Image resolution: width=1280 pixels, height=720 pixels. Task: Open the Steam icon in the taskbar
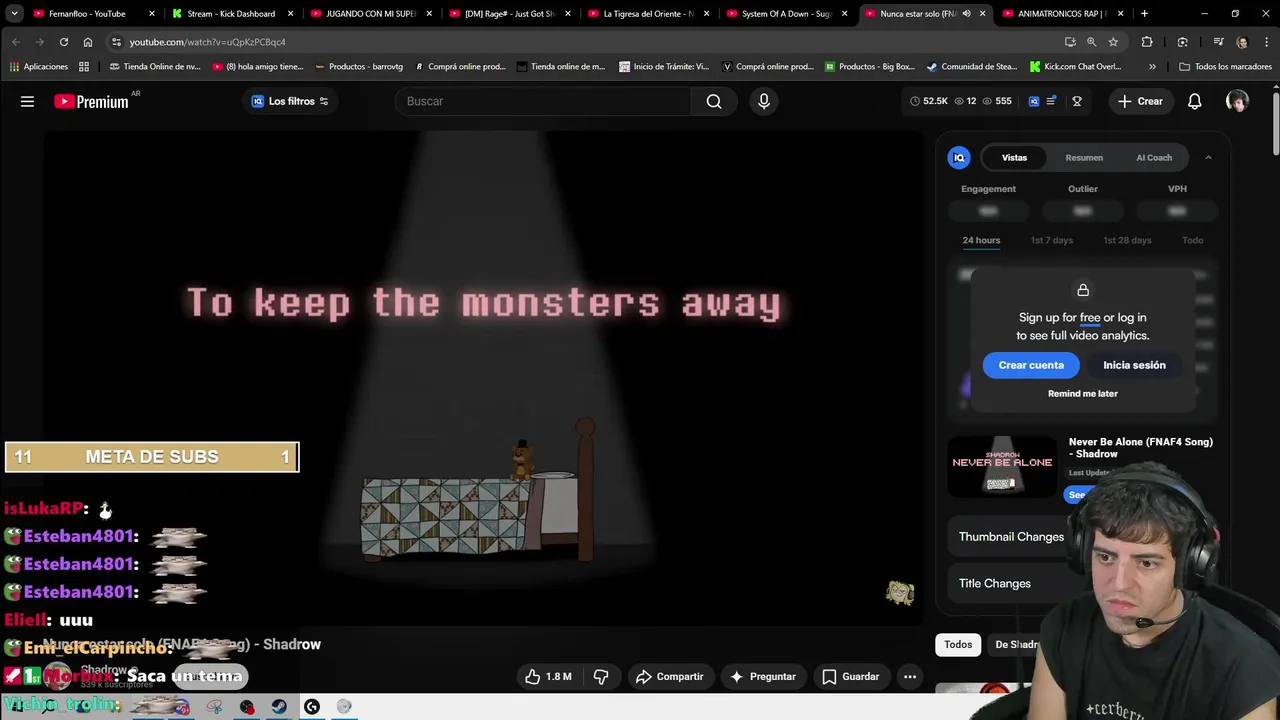click(x=279, y=707)
